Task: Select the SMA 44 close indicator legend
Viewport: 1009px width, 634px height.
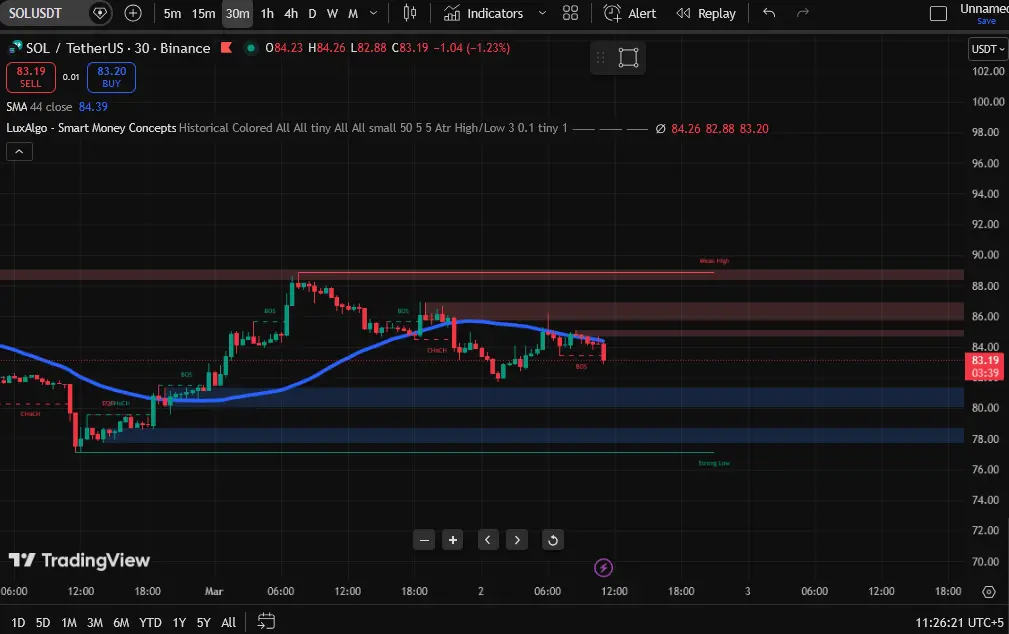Action: [39, 107]
